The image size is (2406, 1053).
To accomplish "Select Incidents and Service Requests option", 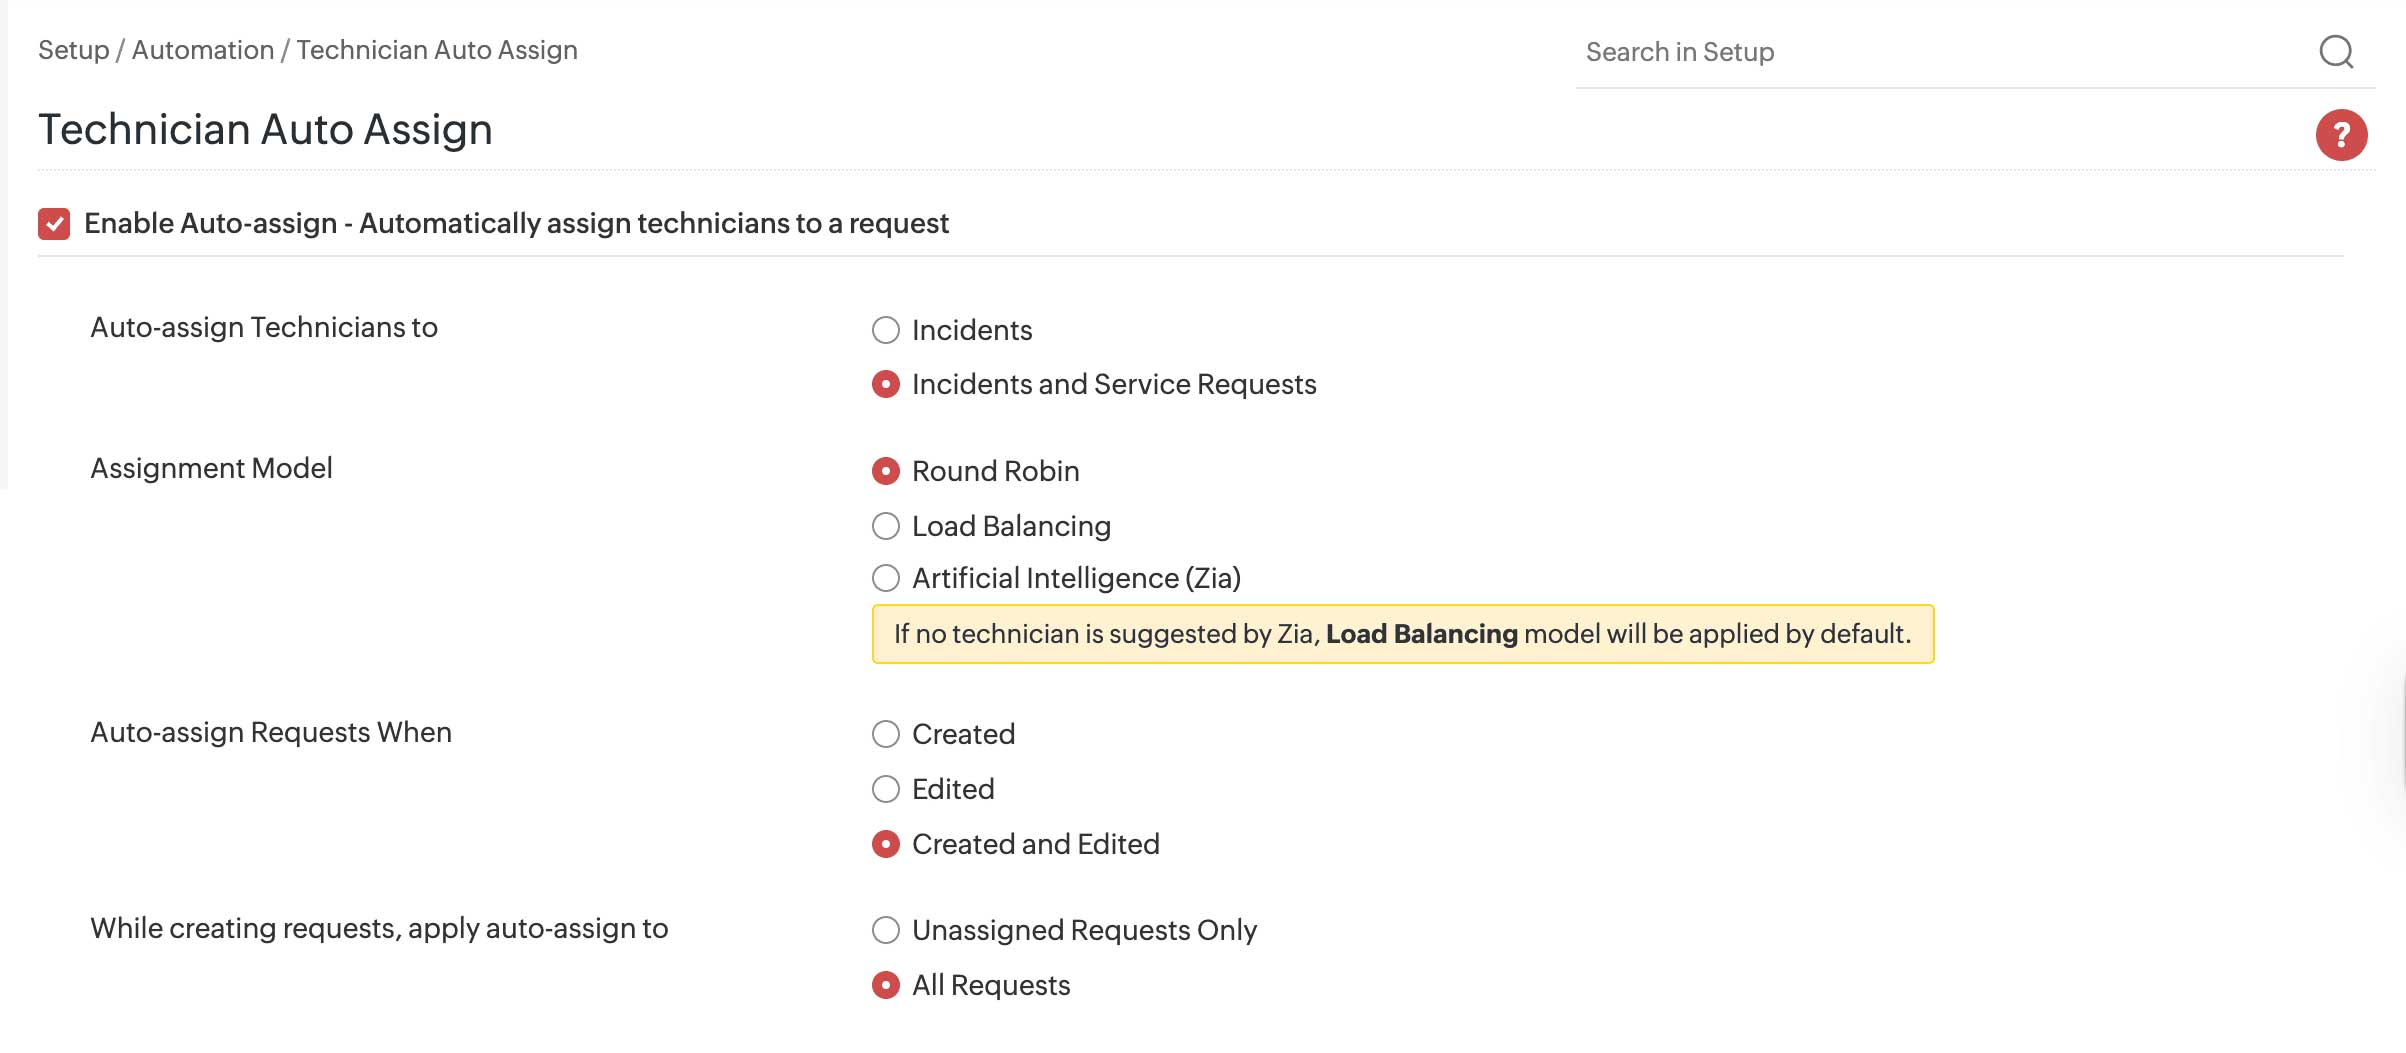I will 886,385.
